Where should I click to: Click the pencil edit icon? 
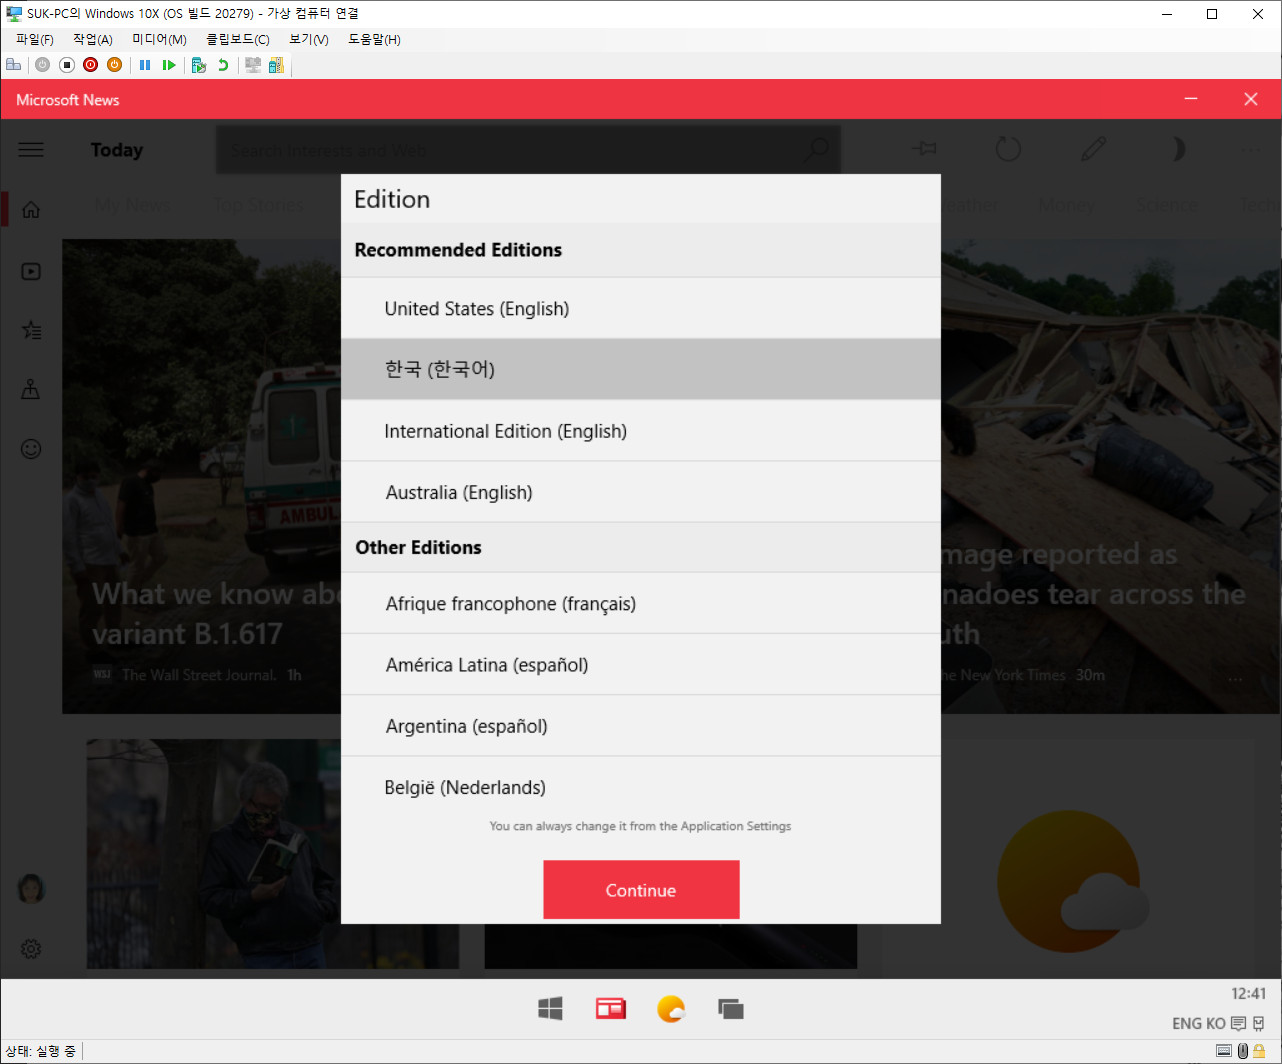click(1093, 149)
